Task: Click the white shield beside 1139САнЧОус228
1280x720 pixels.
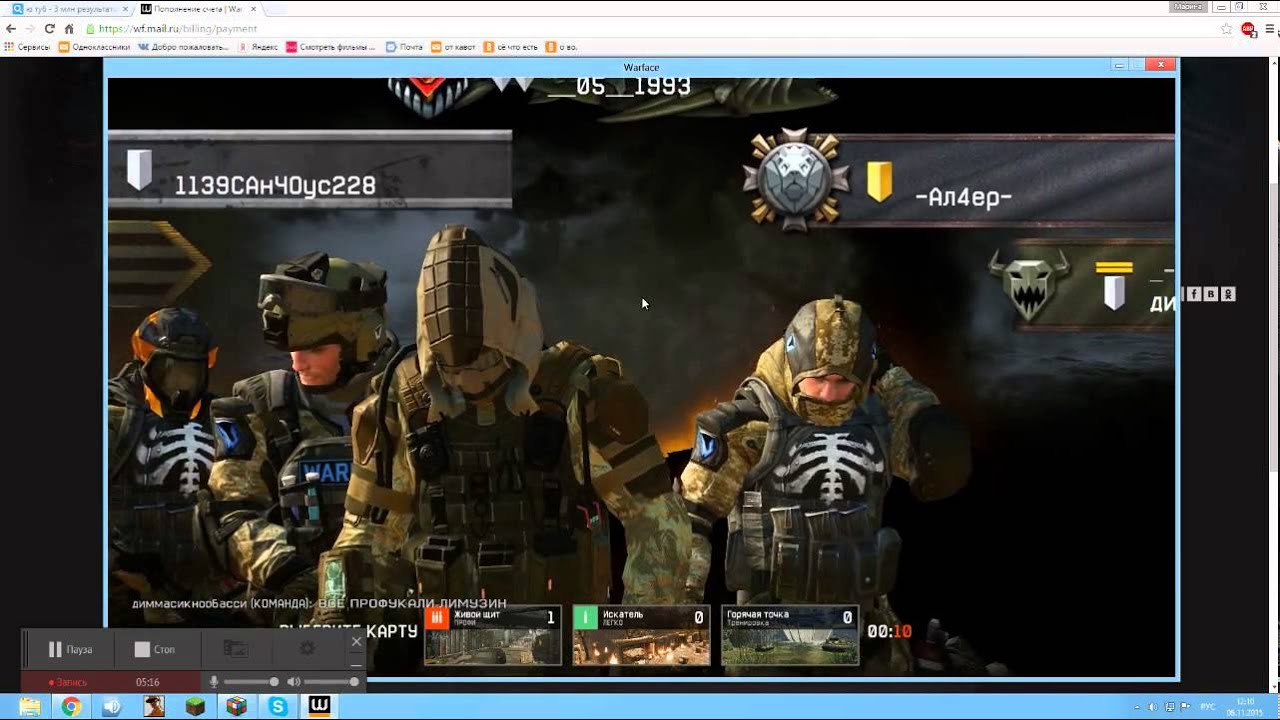Action: (139, 170)
